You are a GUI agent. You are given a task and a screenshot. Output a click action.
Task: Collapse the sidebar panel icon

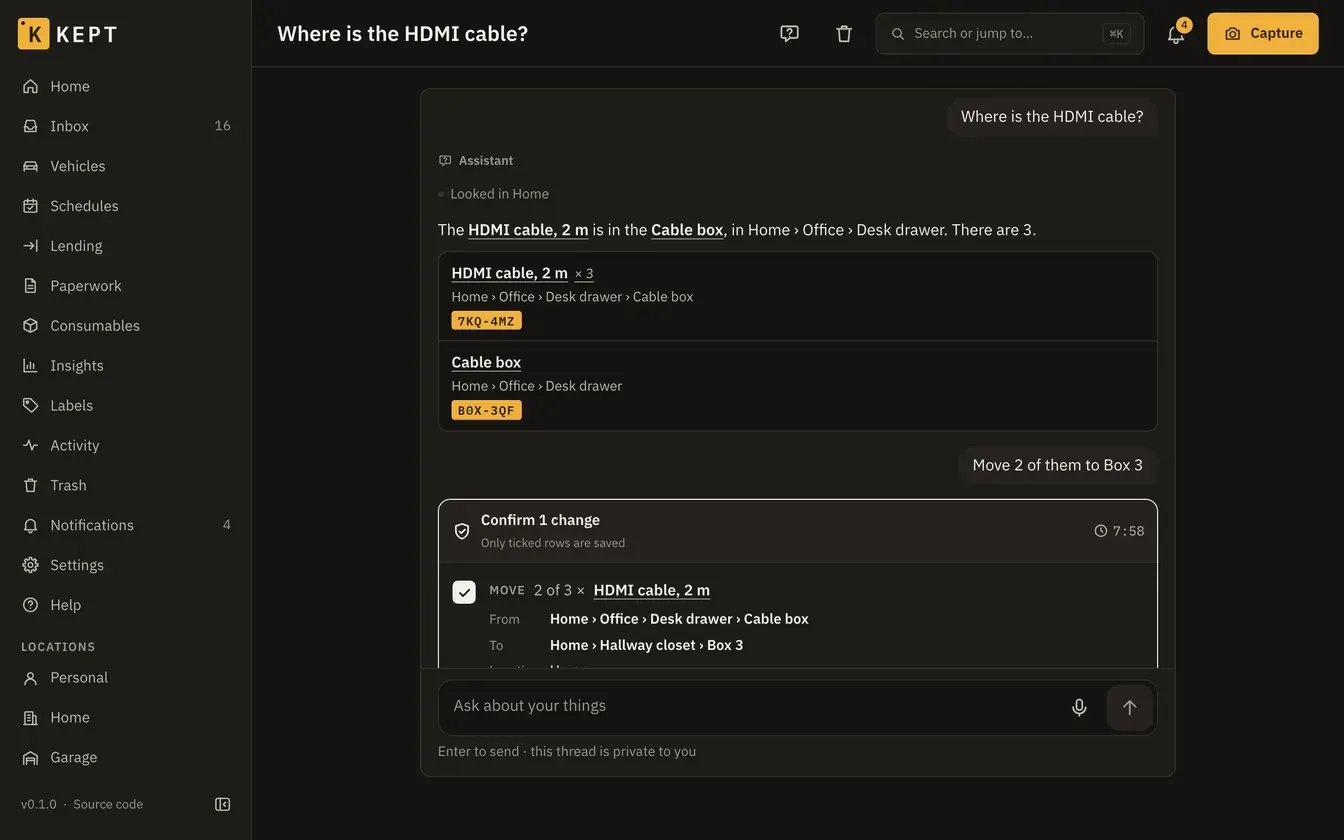(x=222, y=804)
